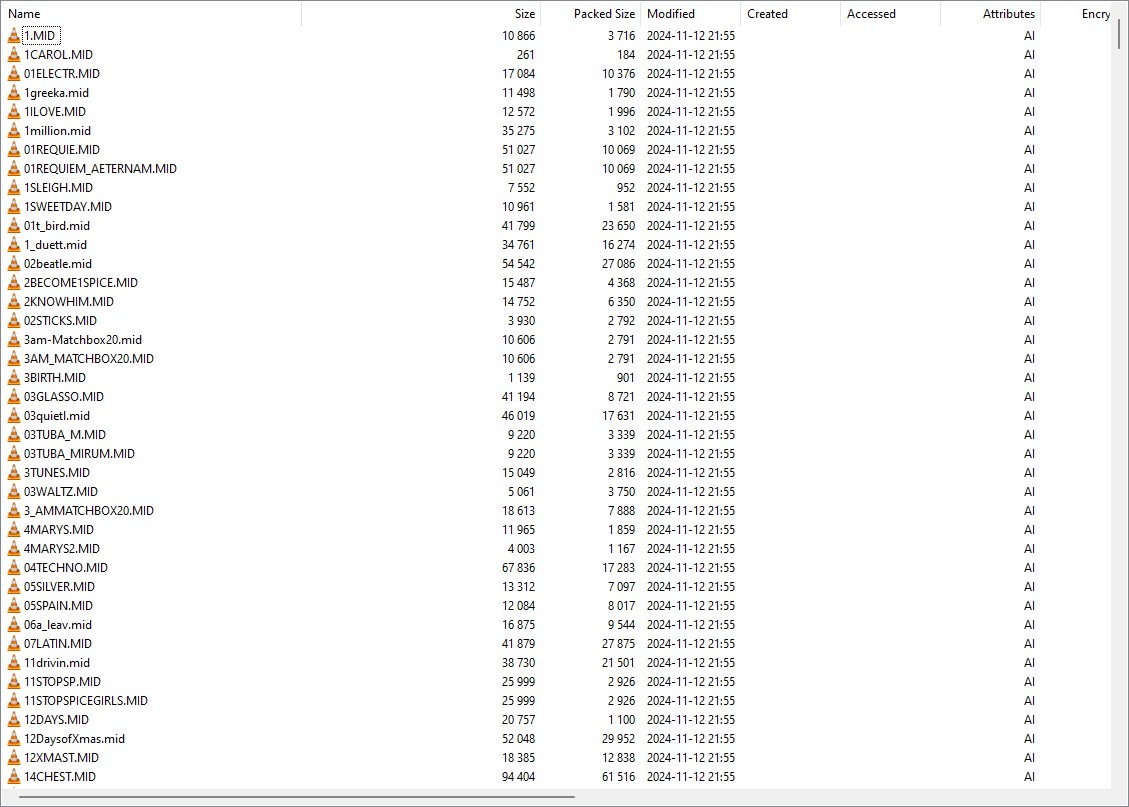Click the cone icon beside 1million.mid
Screen dimensions: 1129x807
tap(14, 131)
